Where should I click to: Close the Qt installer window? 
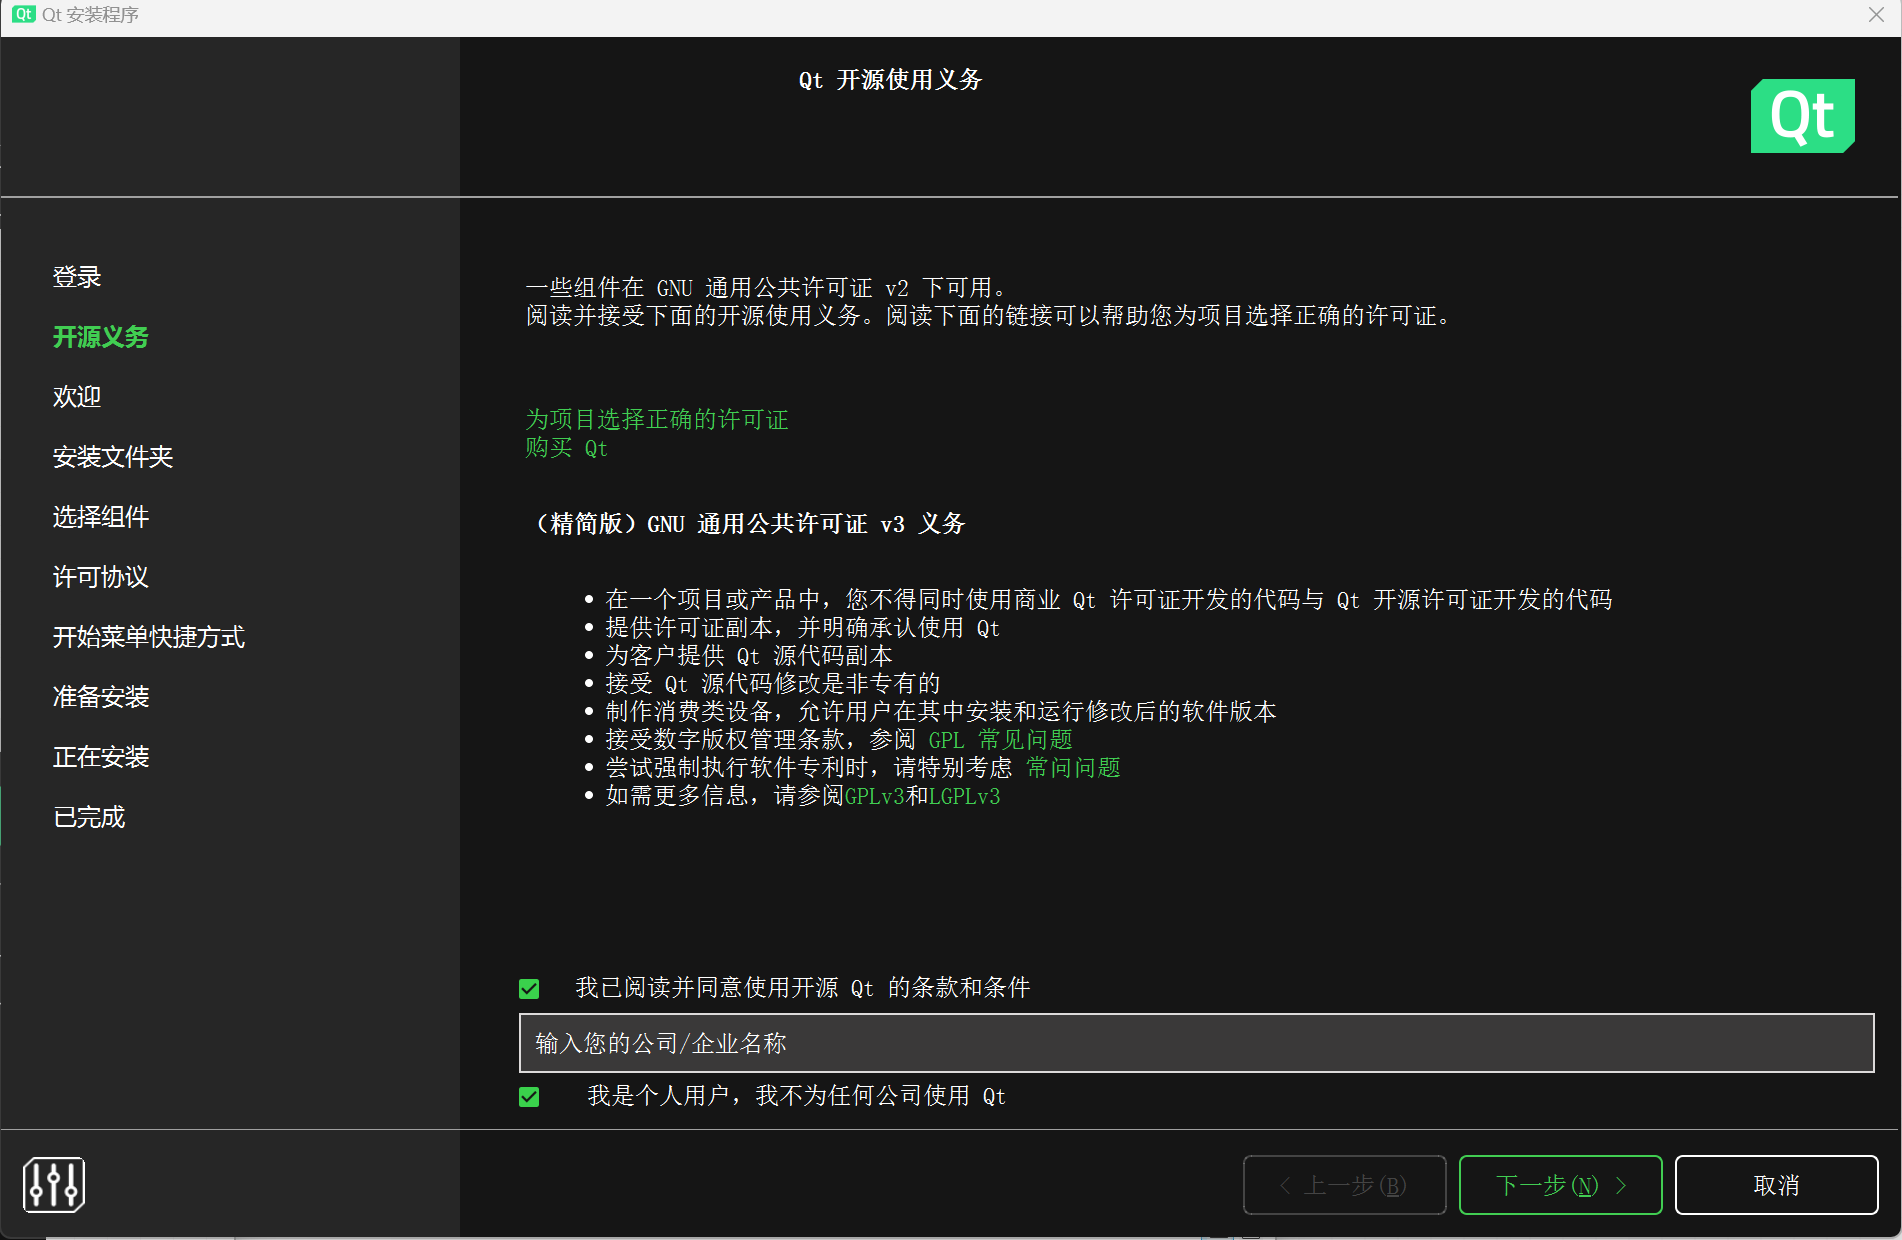[x=1876, y=15]
